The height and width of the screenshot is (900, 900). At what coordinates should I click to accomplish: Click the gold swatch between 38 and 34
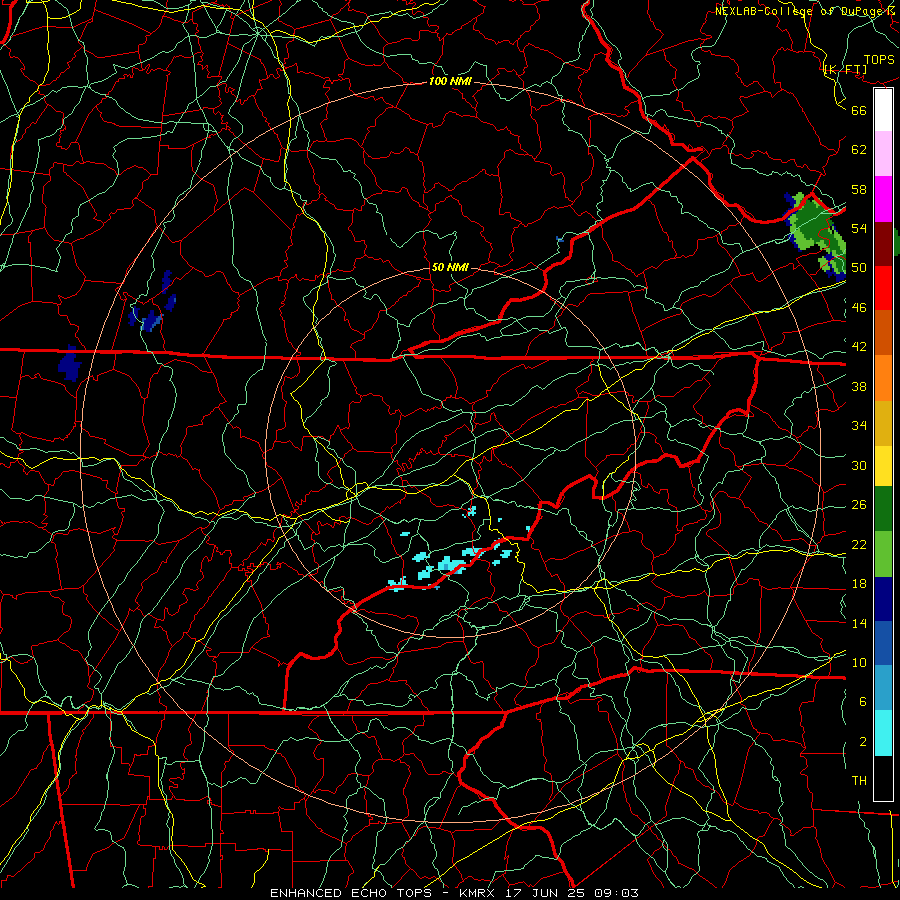tap(883, 423)
